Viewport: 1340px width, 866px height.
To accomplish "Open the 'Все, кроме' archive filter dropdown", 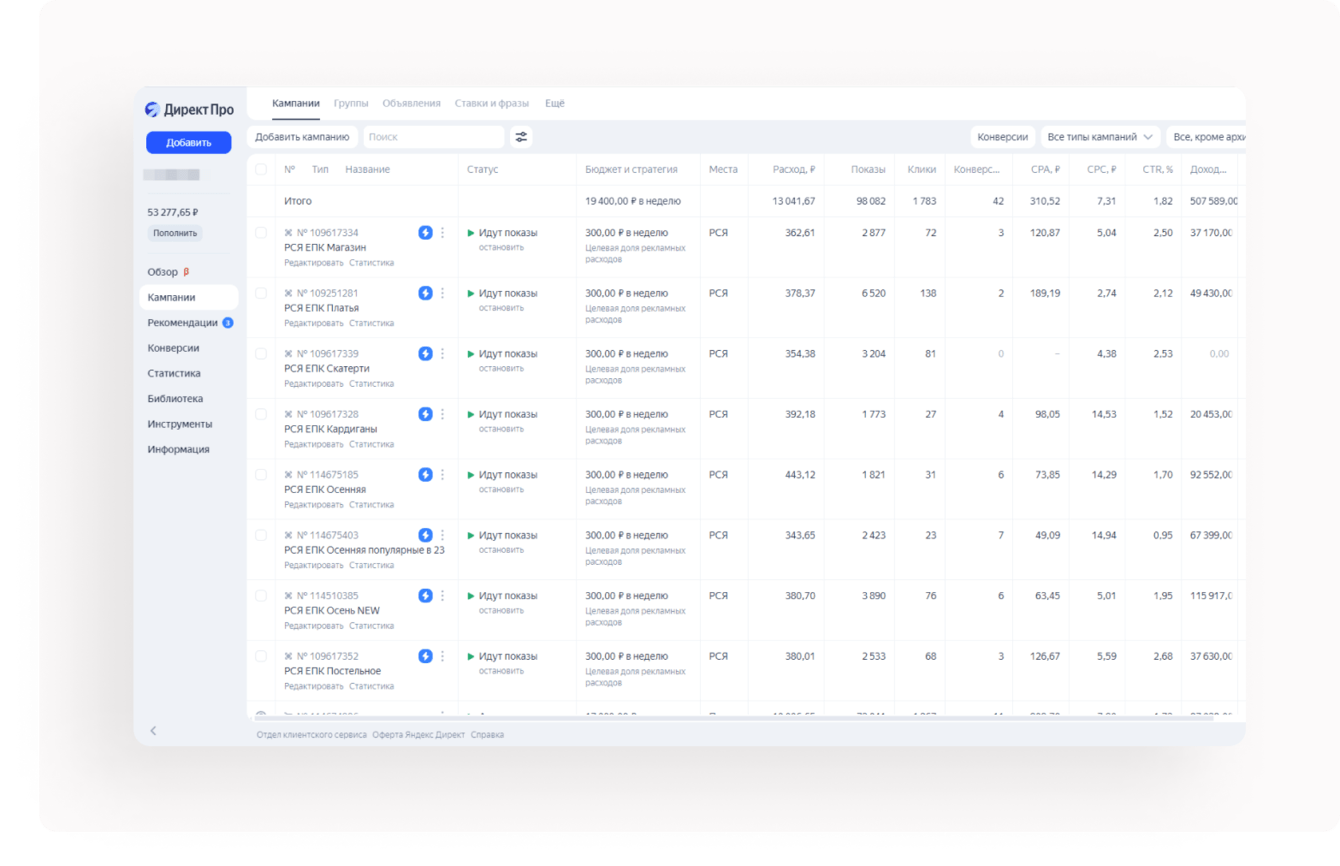I will point(1206,137).
